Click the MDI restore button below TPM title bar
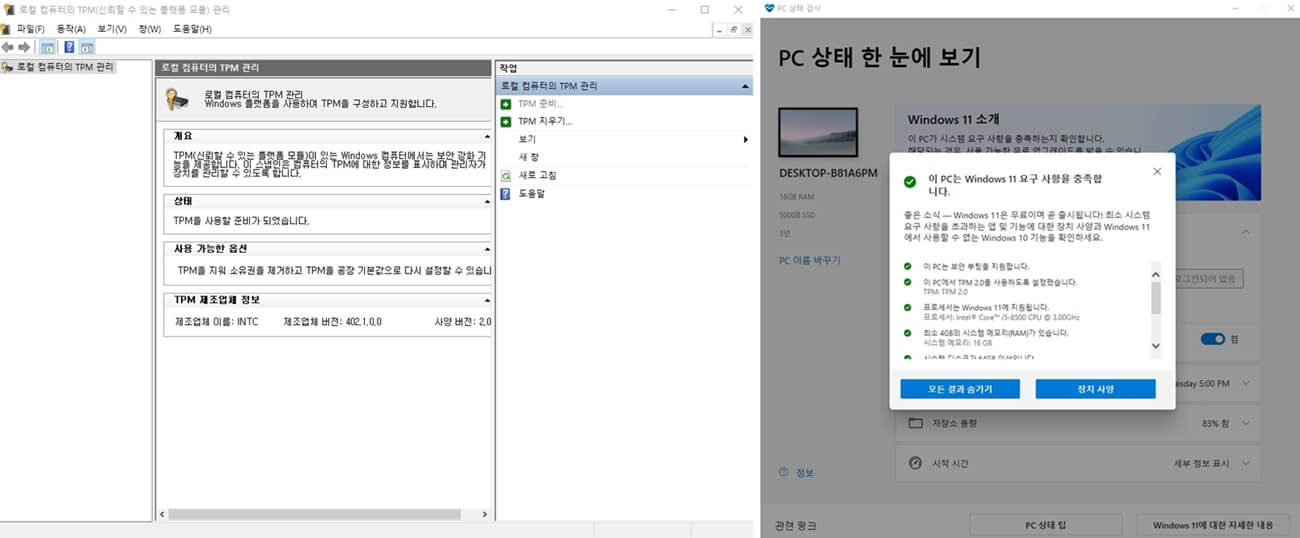 click(734, 30)
